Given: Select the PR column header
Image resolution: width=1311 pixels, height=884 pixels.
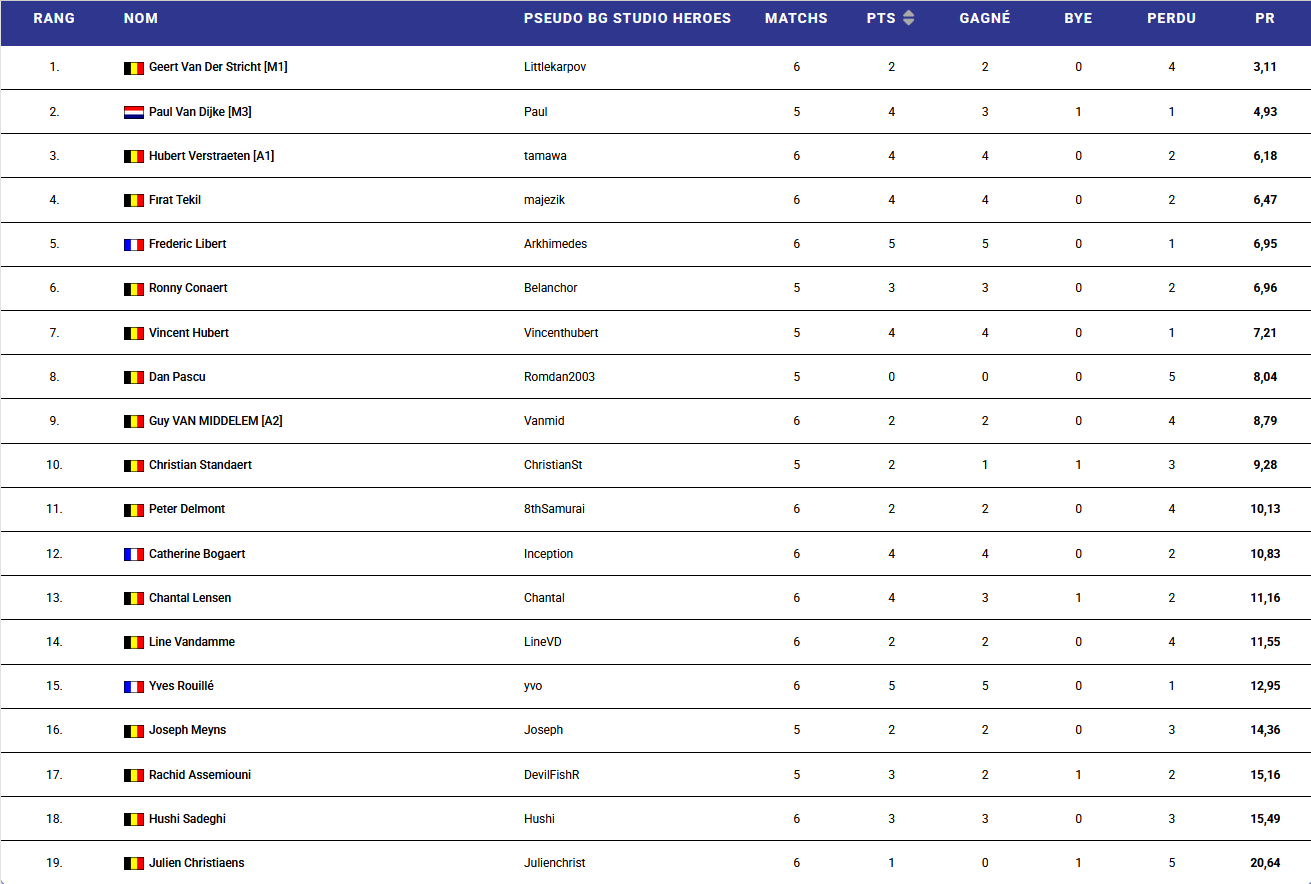Looking at the screenshot, I should tap(1265, 18).
